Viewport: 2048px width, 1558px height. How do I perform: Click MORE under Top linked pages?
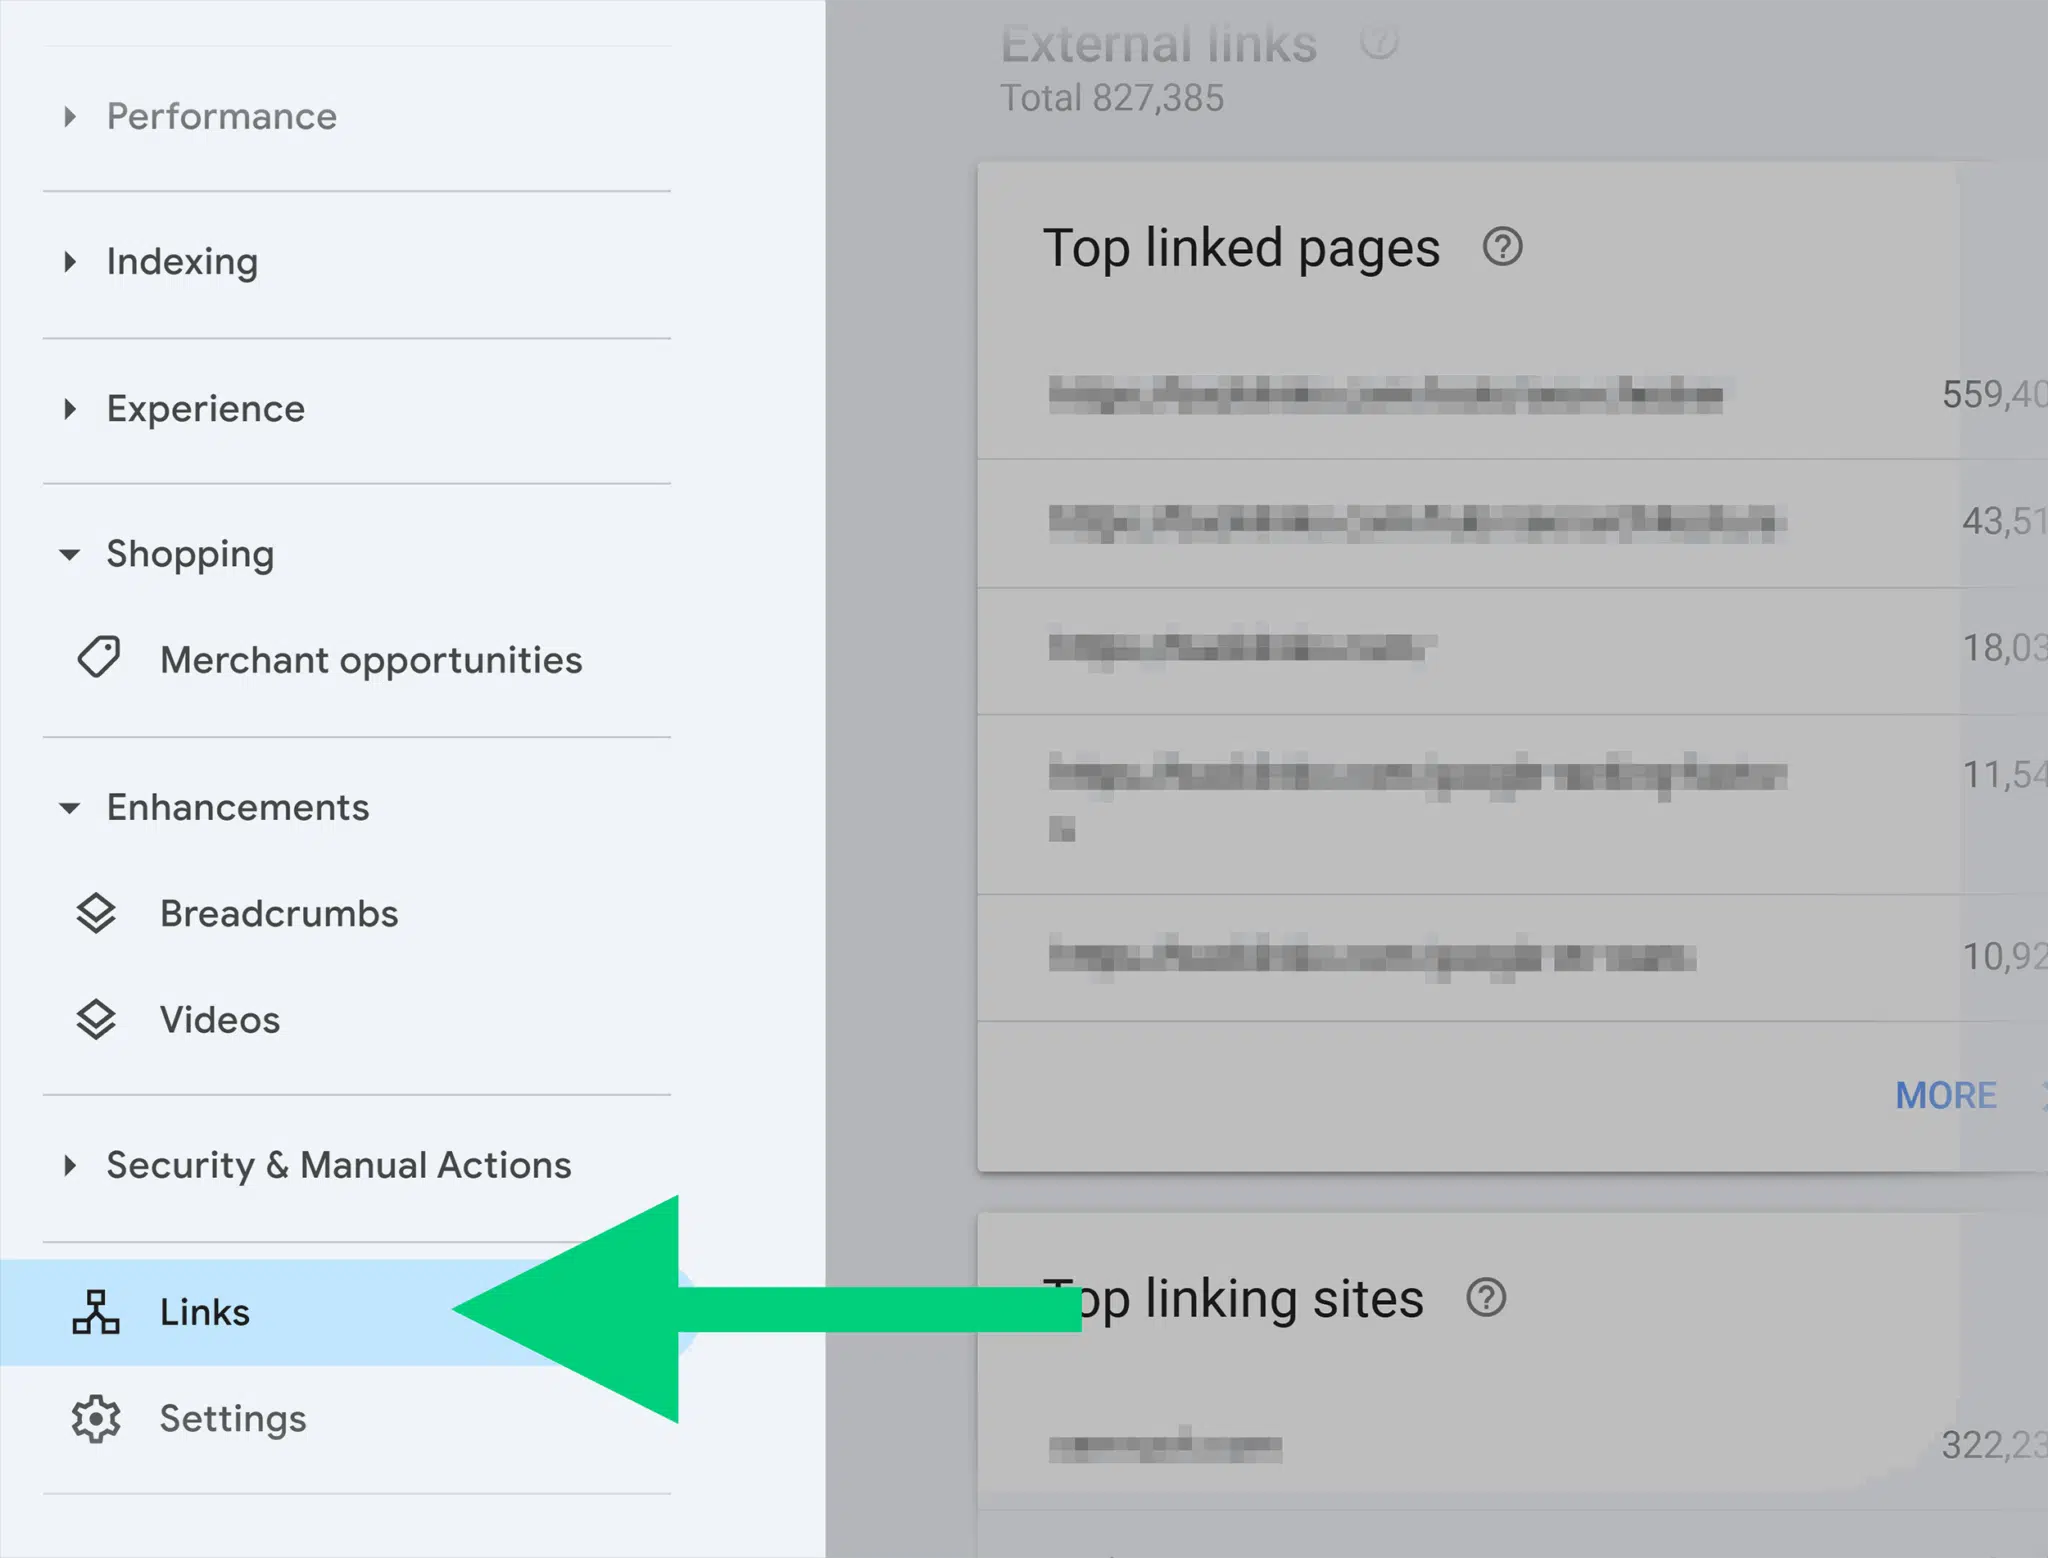1946,1095
